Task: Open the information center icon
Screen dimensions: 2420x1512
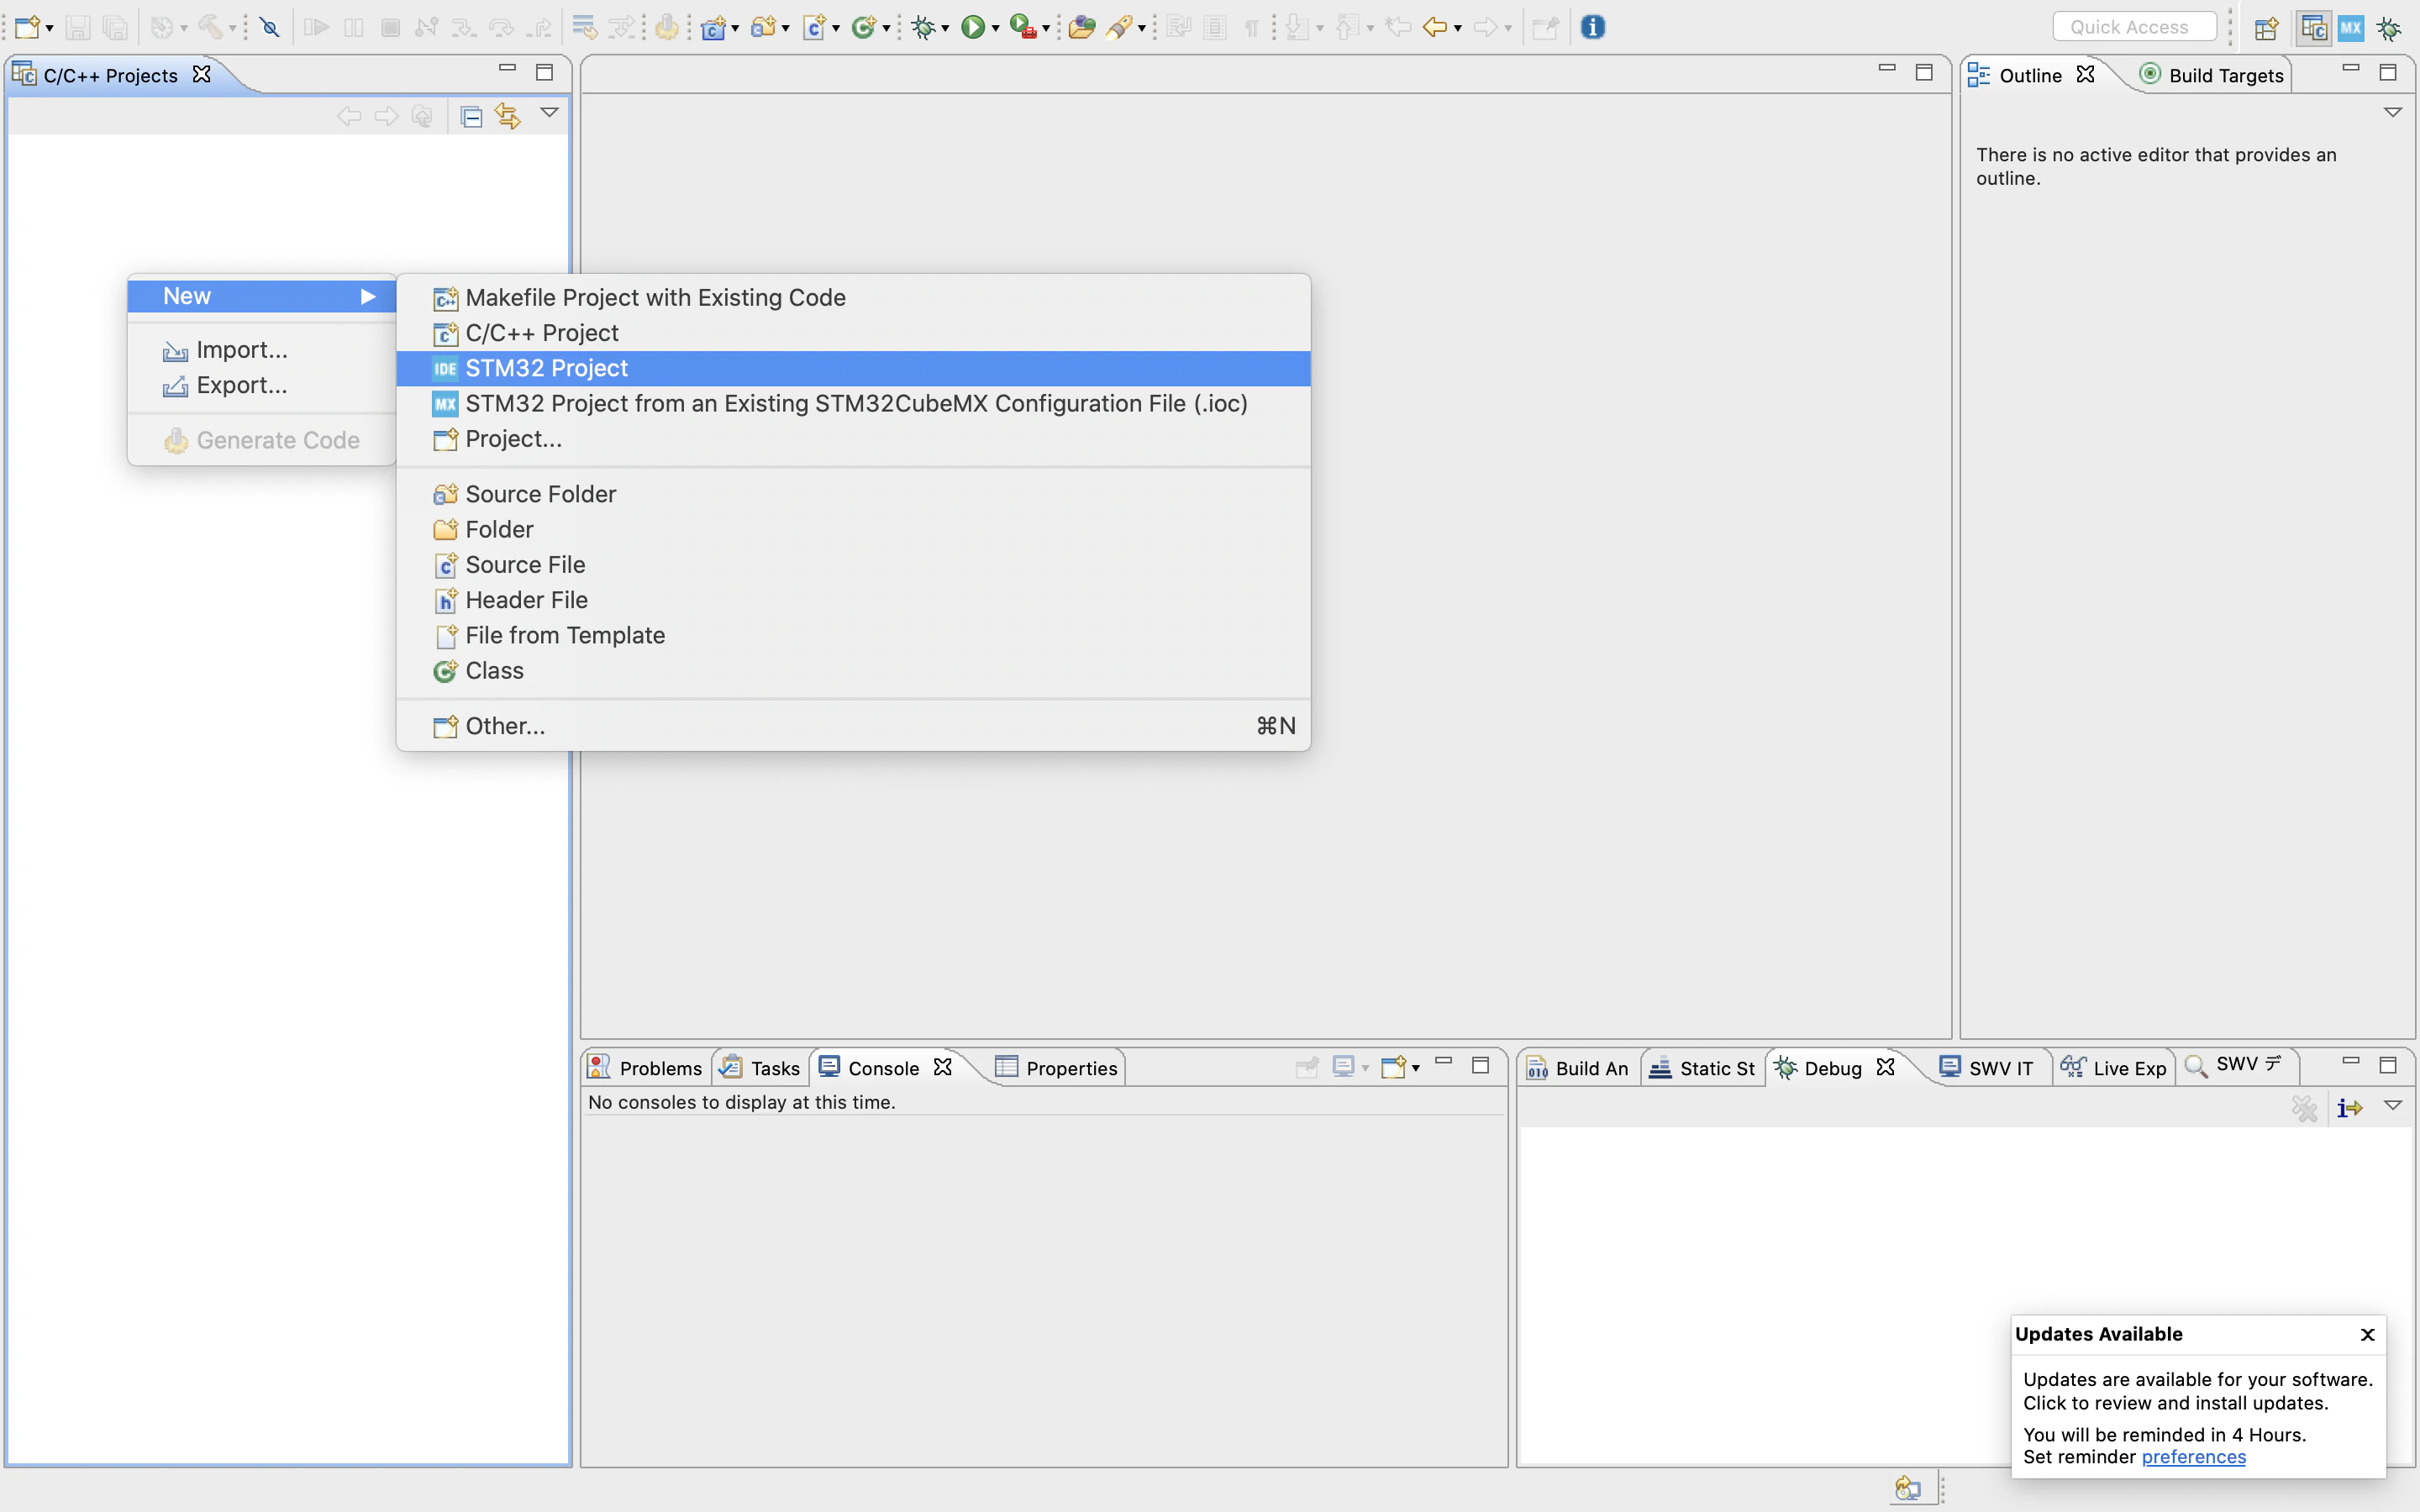Action: pyautogui.click(x=1593, y=27)
